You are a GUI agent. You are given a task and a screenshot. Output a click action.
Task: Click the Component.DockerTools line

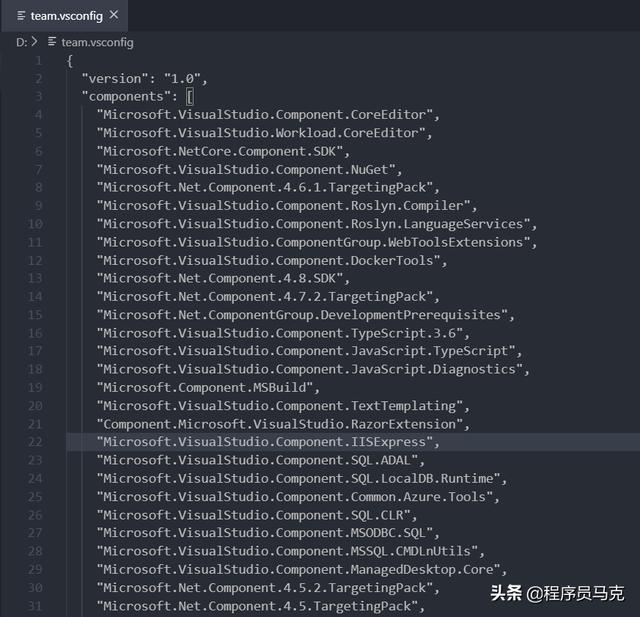point(272,261)
